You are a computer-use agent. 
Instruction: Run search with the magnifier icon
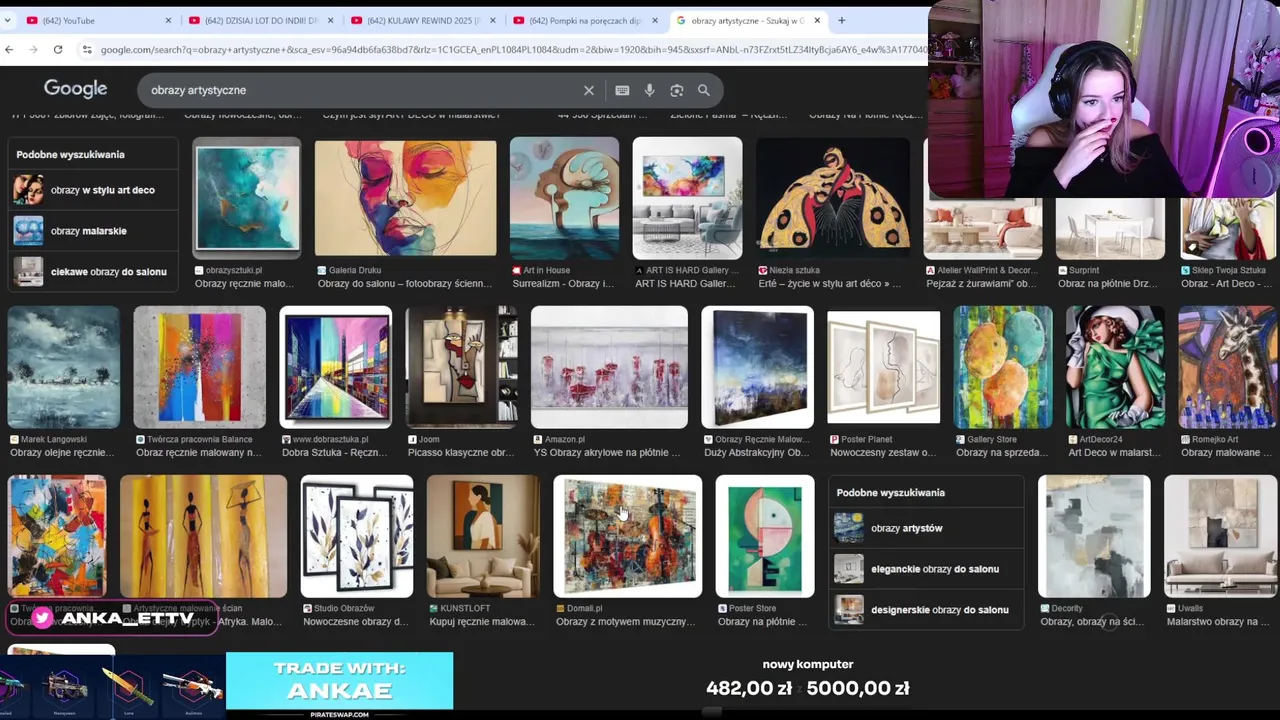point(704,90)
